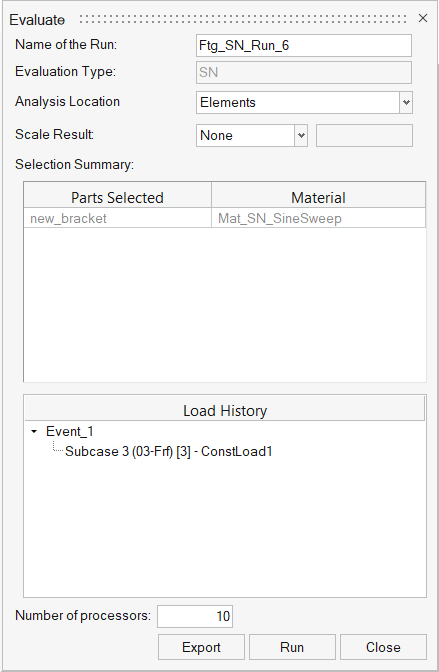Open the Analysis Location dropdown arrow
The height and width of the screenshot is (672, 439).
(406, 102)
